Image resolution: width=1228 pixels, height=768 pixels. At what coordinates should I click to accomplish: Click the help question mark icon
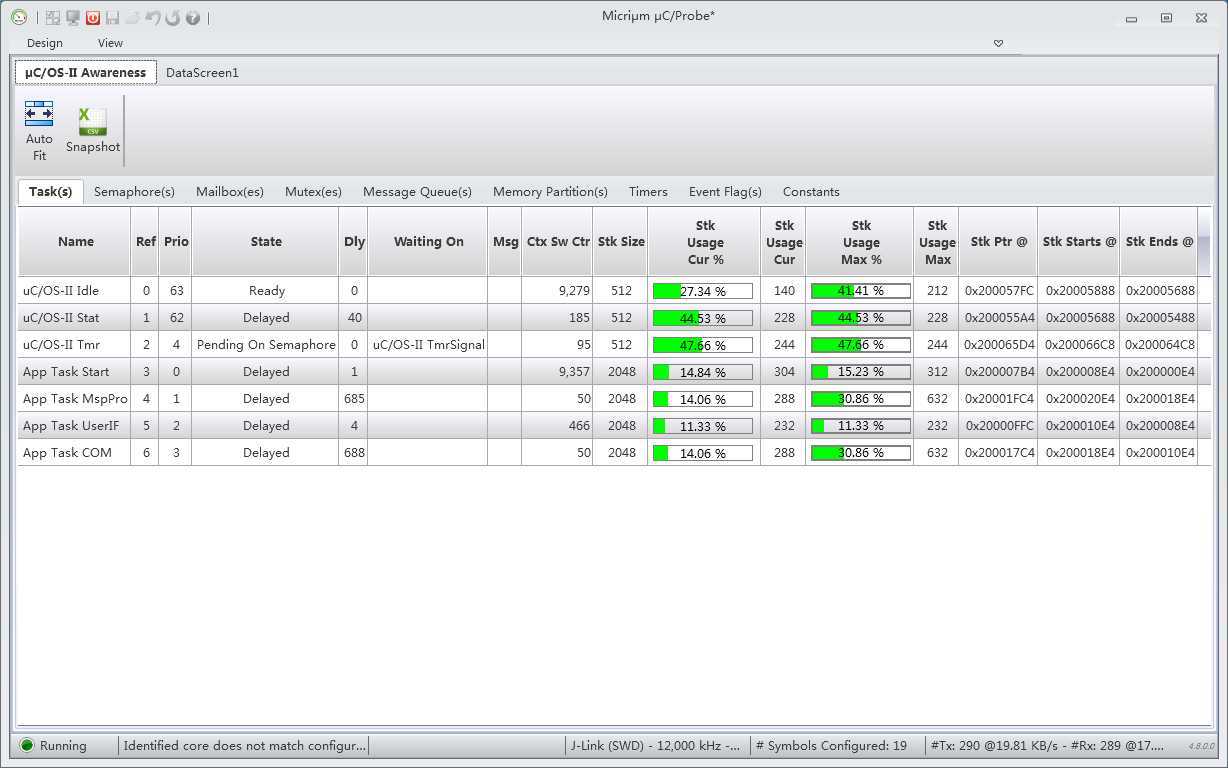(193, 18)
